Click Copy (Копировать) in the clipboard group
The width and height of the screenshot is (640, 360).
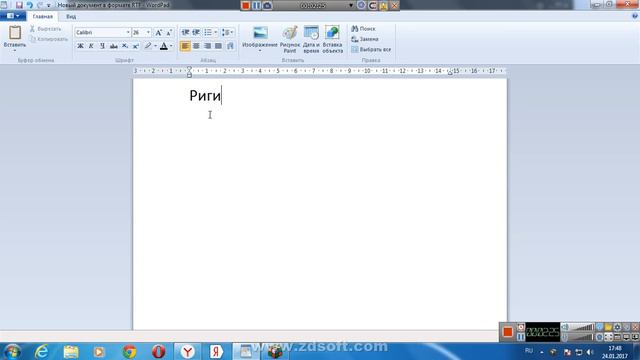coord(49,39)
